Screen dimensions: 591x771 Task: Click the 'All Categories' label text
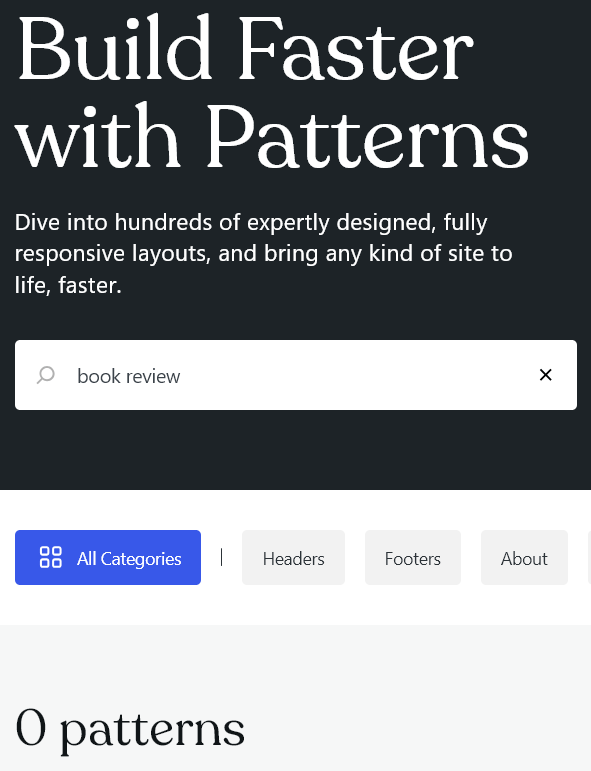point(129,559)
